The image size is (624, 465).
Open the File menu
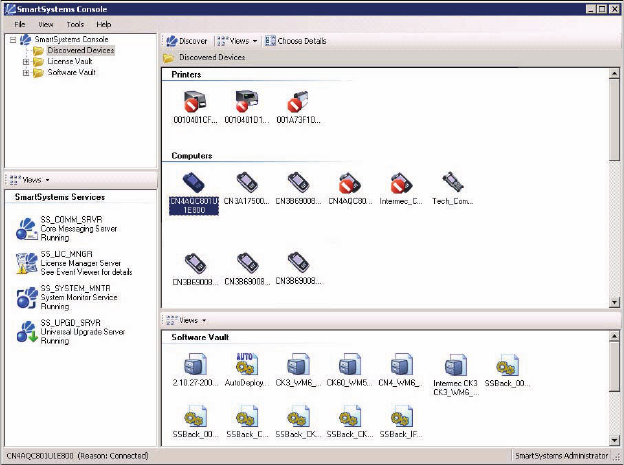(20, 24)
